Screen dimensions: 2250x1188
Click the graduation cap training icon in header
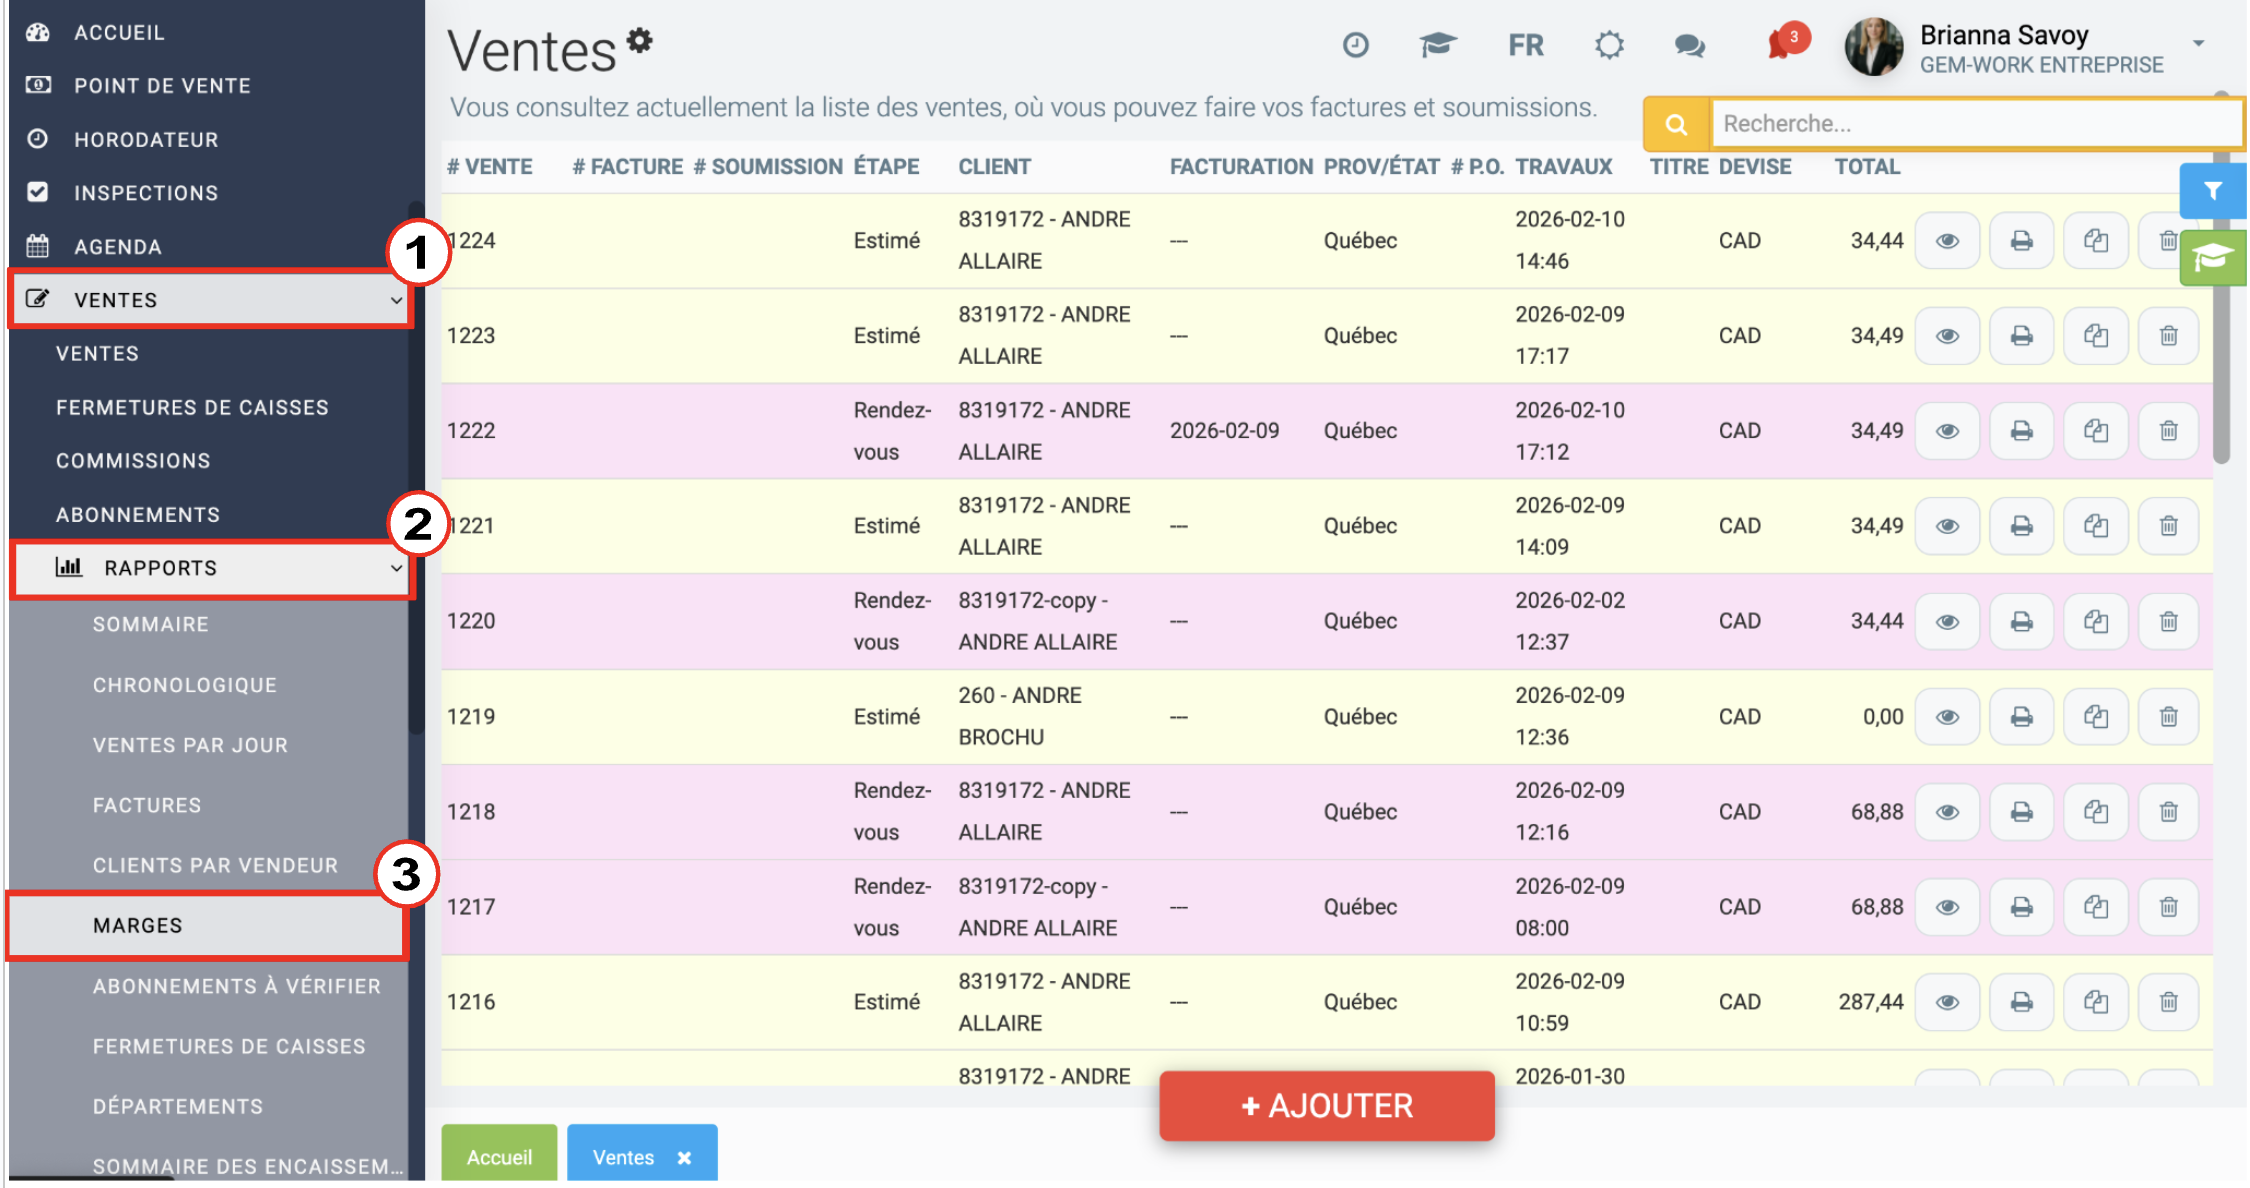tap(1437, 45)
